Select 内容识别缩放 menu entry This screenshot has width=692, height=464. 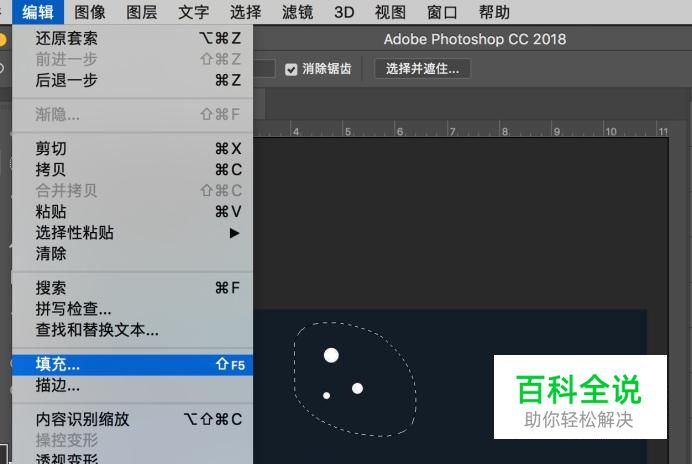pos(132,419)
